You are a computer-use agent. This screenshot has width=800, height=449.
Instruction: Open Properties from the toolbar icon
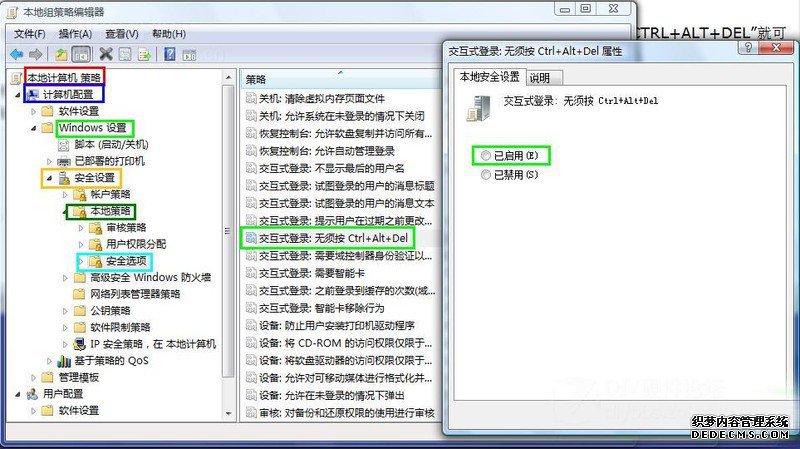tap(125, 54)
